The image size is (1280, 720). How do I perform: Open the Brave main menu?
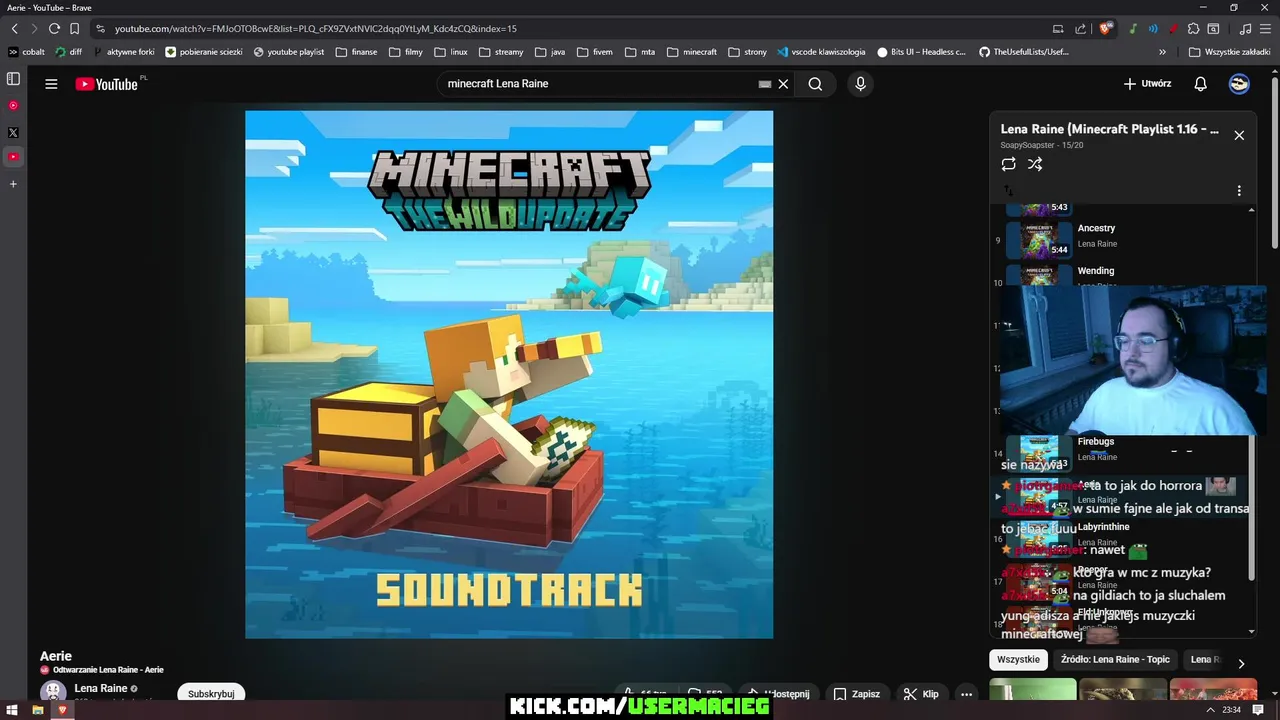tap(1266, 29)
